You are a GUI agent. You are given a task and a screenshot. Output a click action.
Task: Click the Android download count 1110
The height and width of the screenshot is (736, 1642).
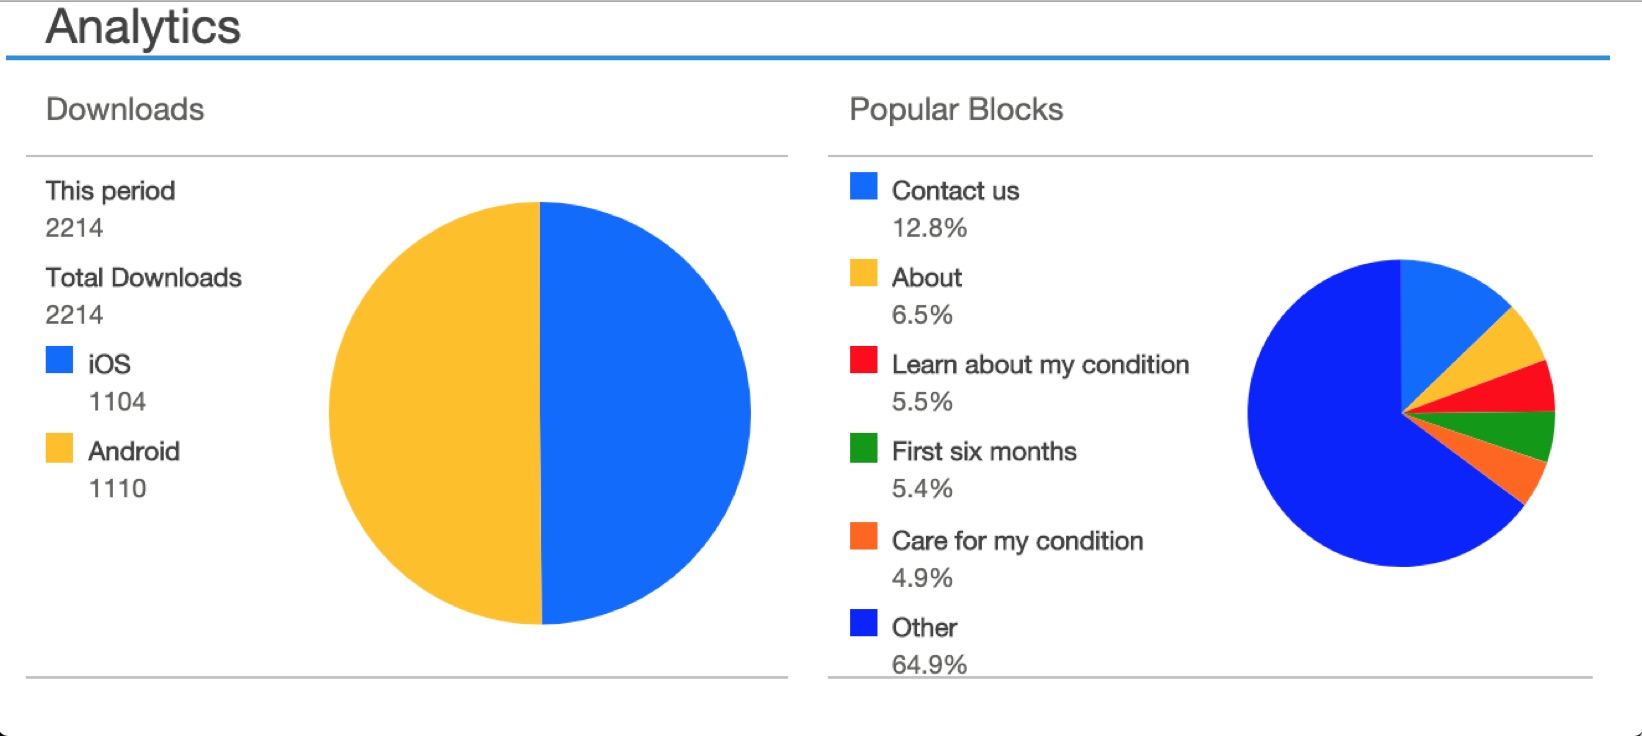118,489
